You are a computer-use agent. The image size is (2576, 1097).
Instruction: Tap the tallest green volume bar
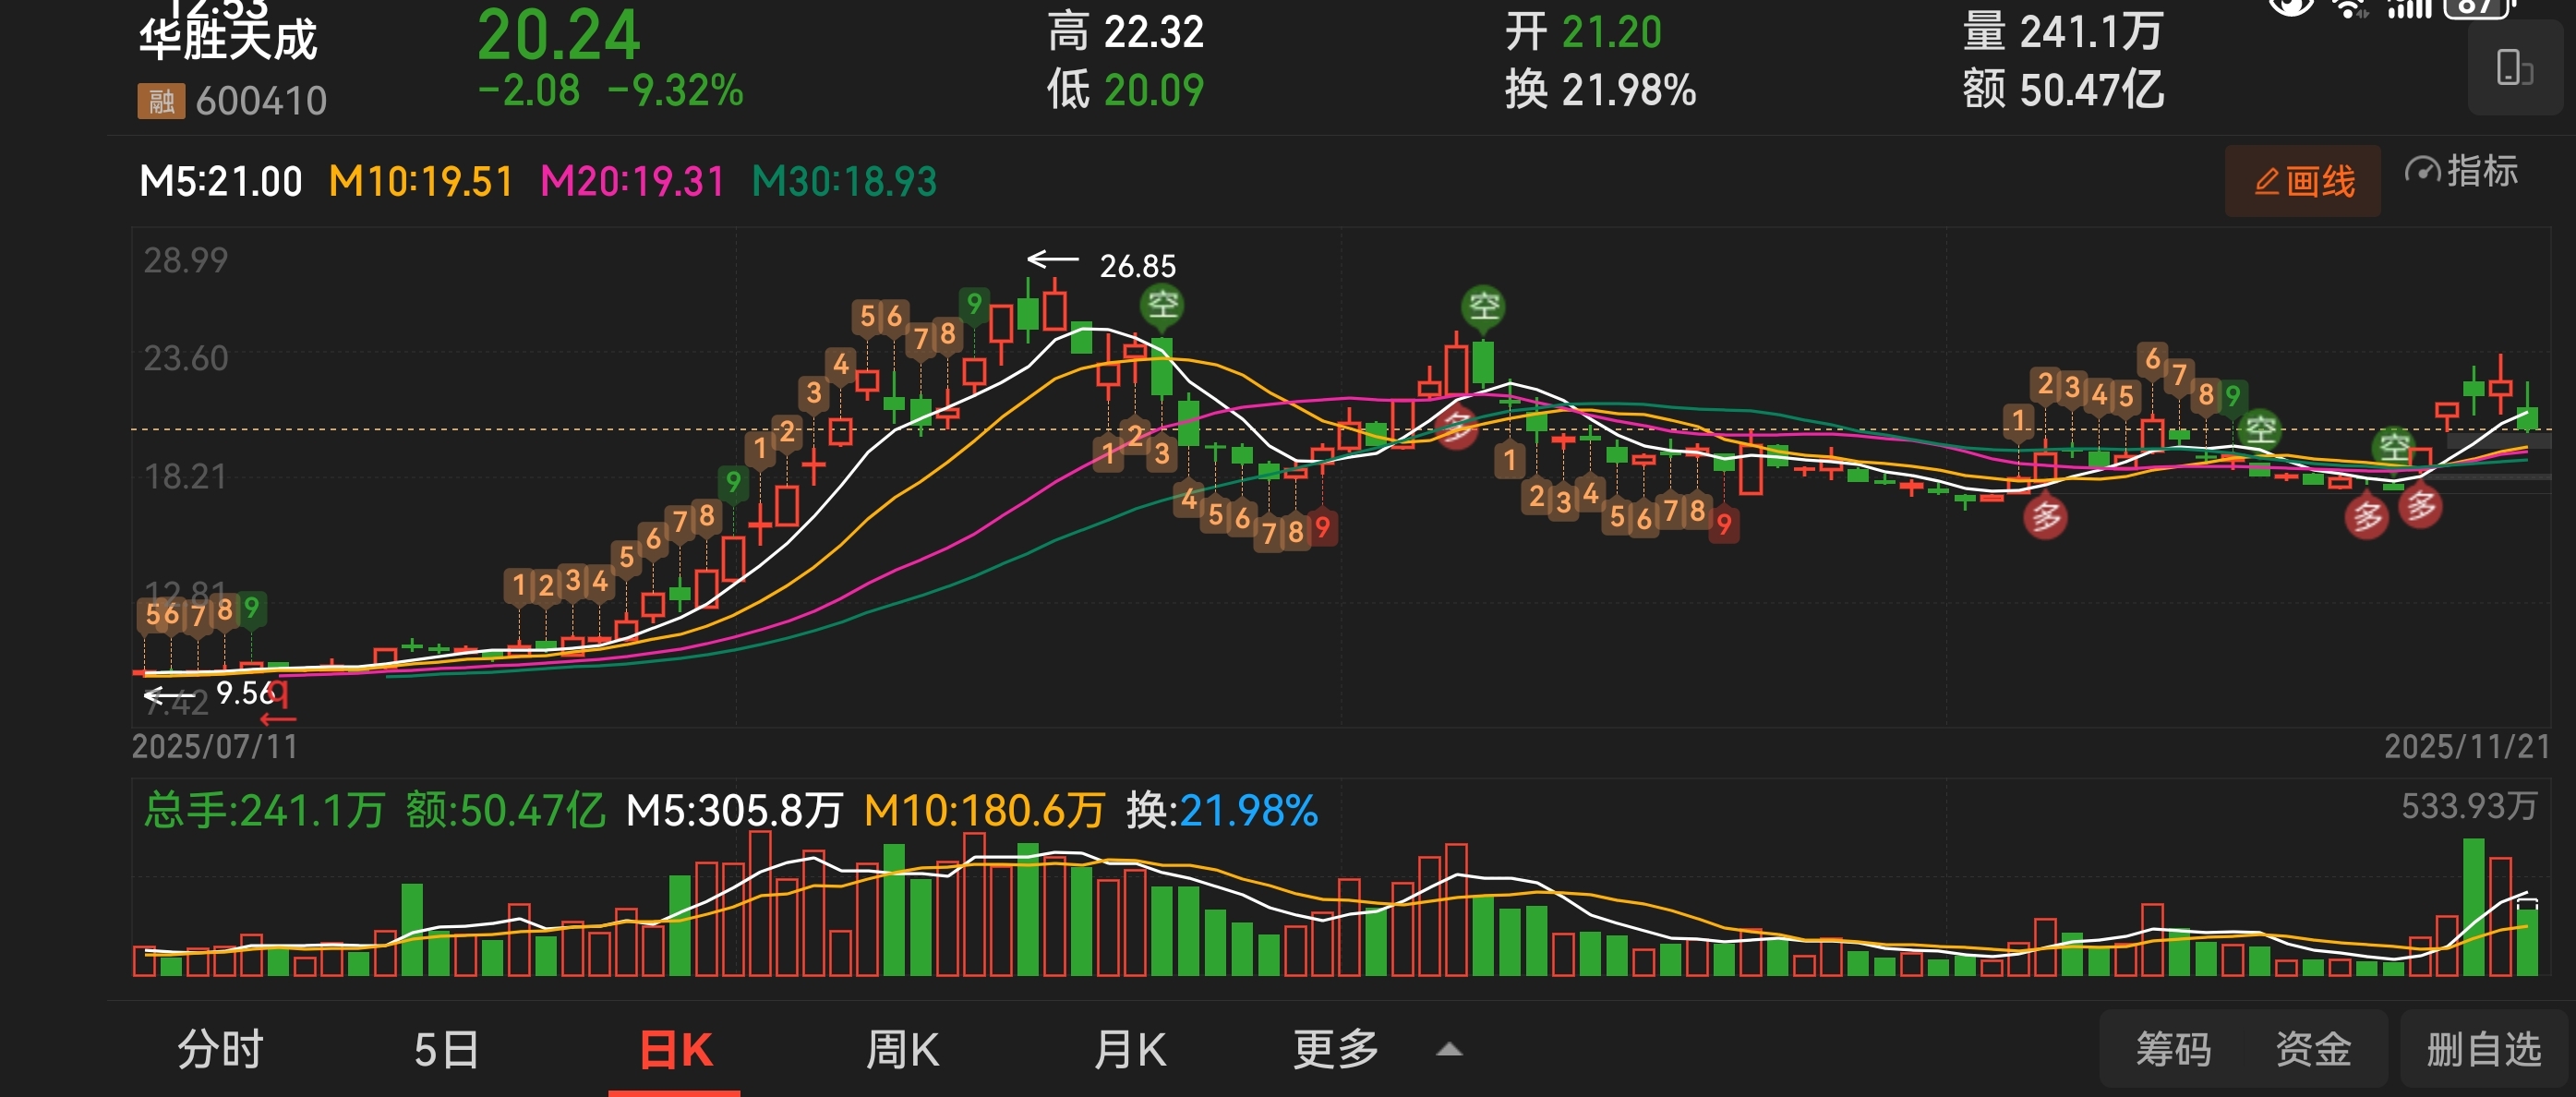click(2473, 906)
